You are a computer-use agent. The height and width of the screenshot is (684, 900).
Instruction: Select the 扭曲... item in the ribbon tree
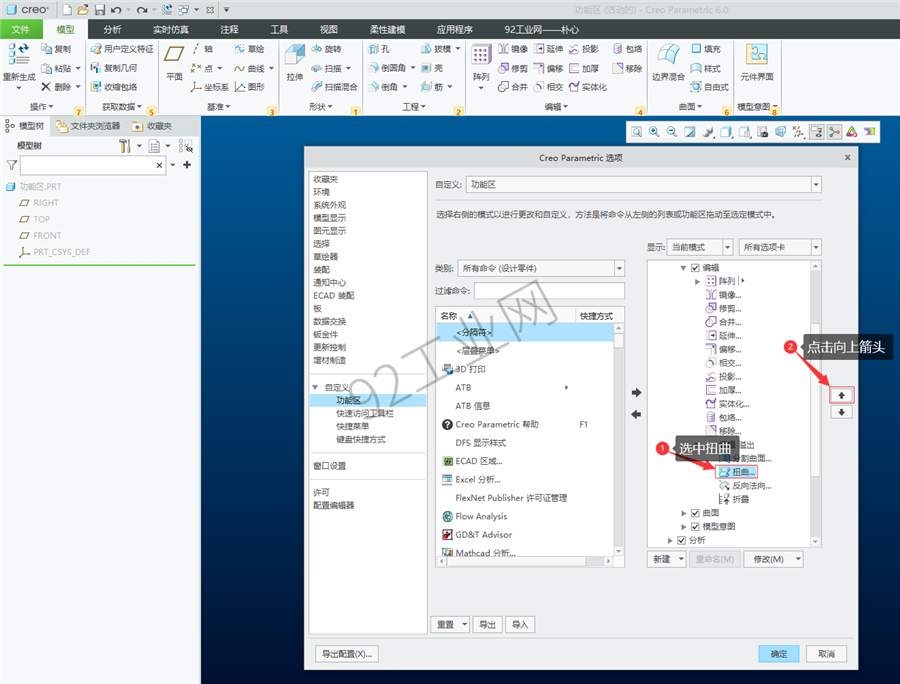pyautogui.click(x=736, y=472)
